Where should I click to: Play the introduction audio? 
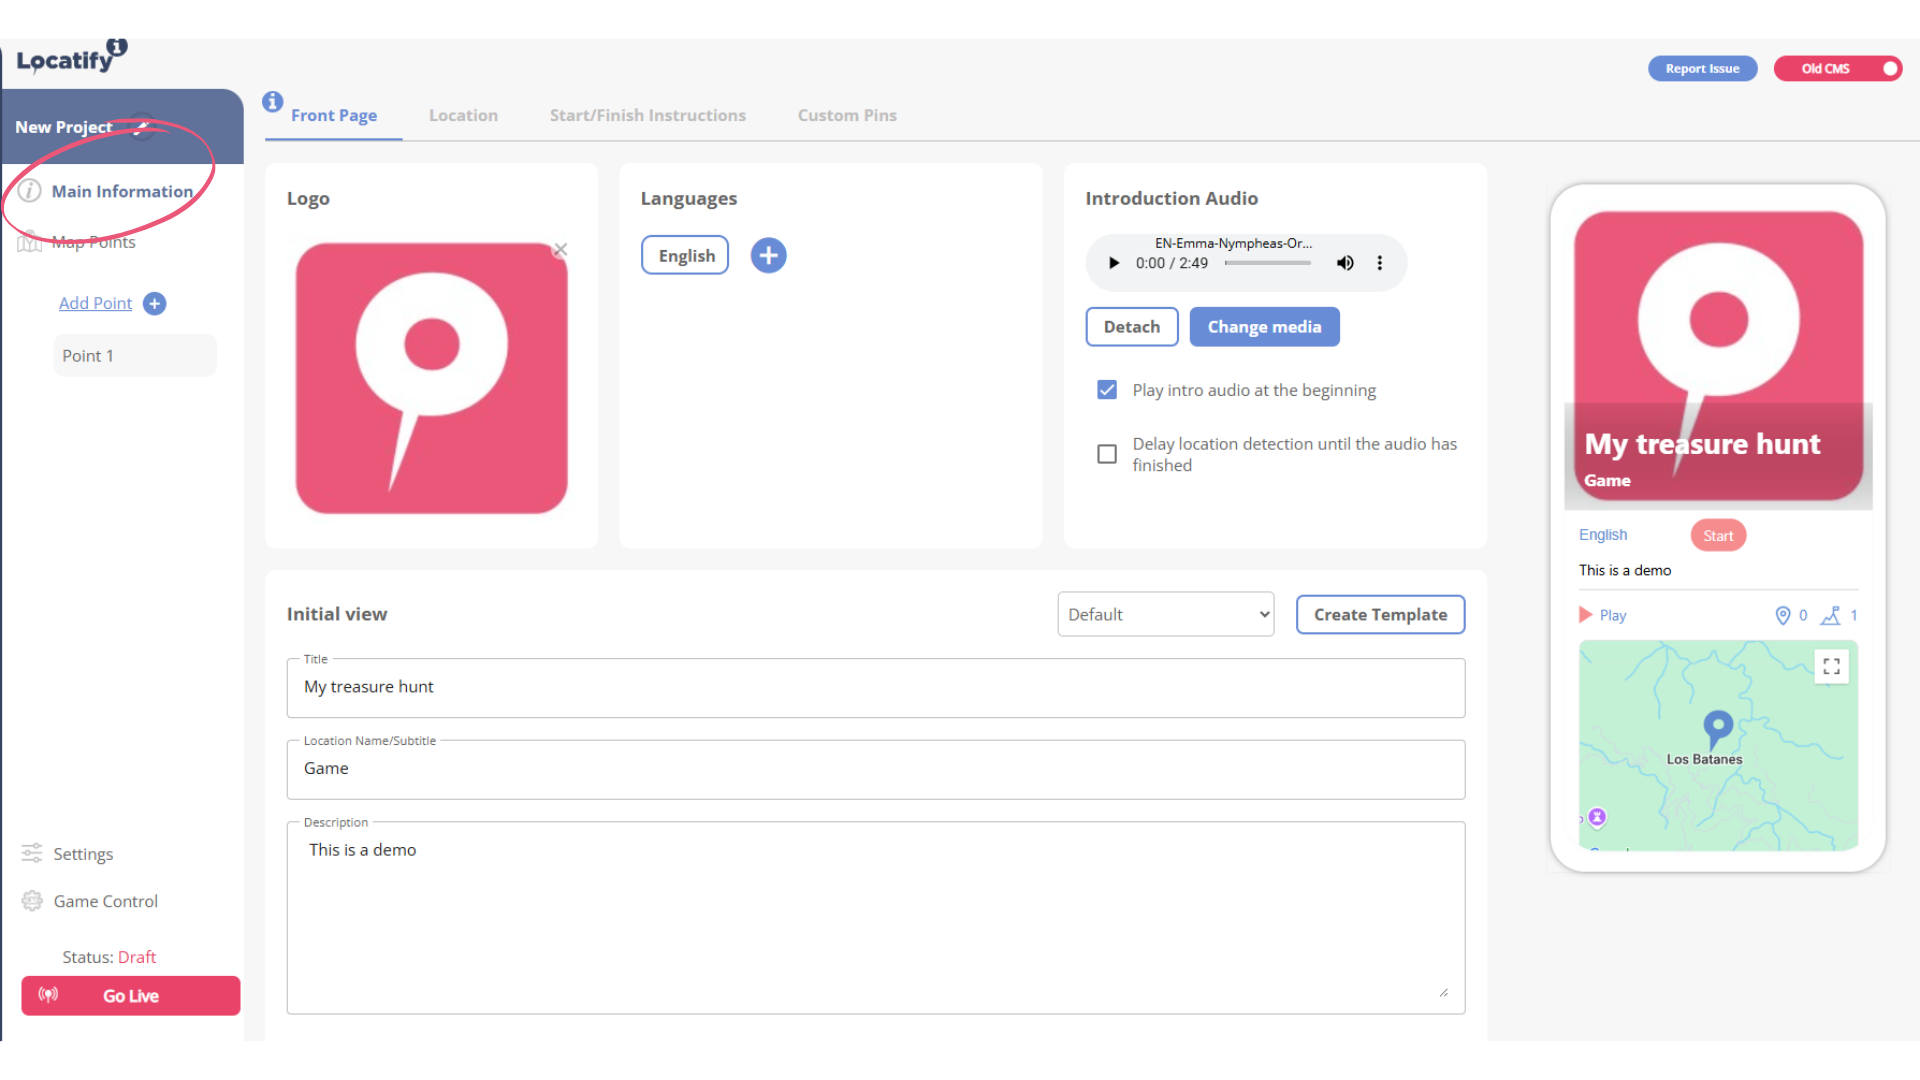tap(1114, 263)
